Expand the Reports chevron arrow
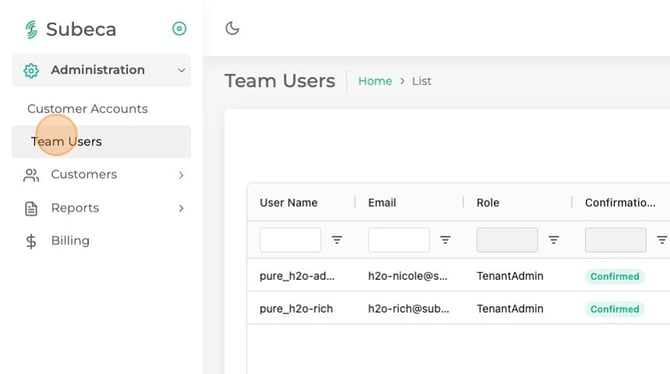The width and height of the screenshot is (670, 374). [181, 208]
